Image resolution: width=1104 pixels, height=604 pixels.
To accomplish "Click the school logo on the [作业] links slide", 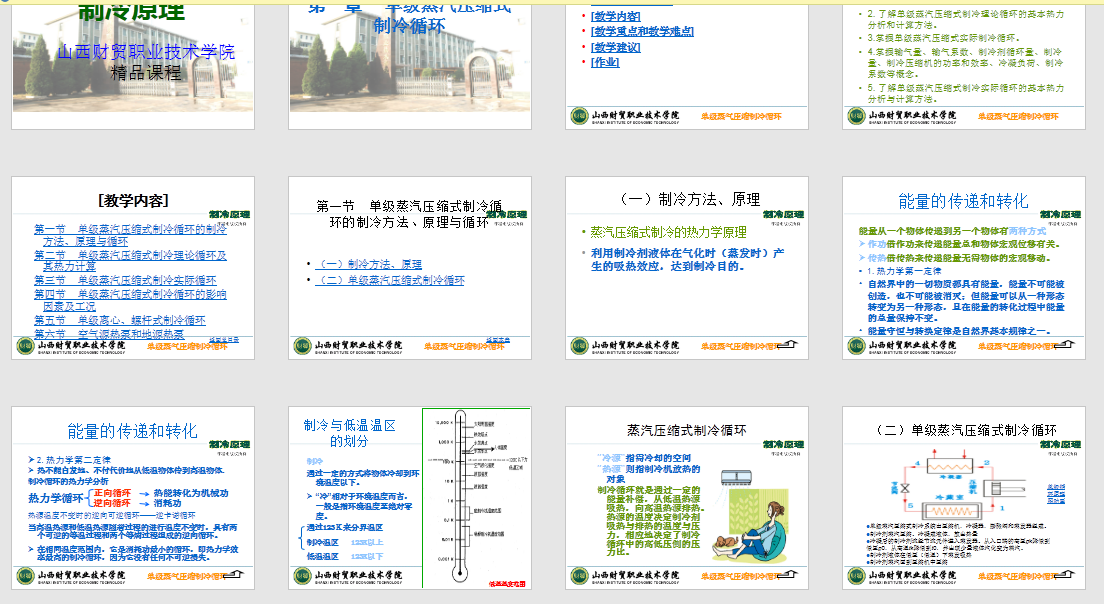I will pos(579,115).
